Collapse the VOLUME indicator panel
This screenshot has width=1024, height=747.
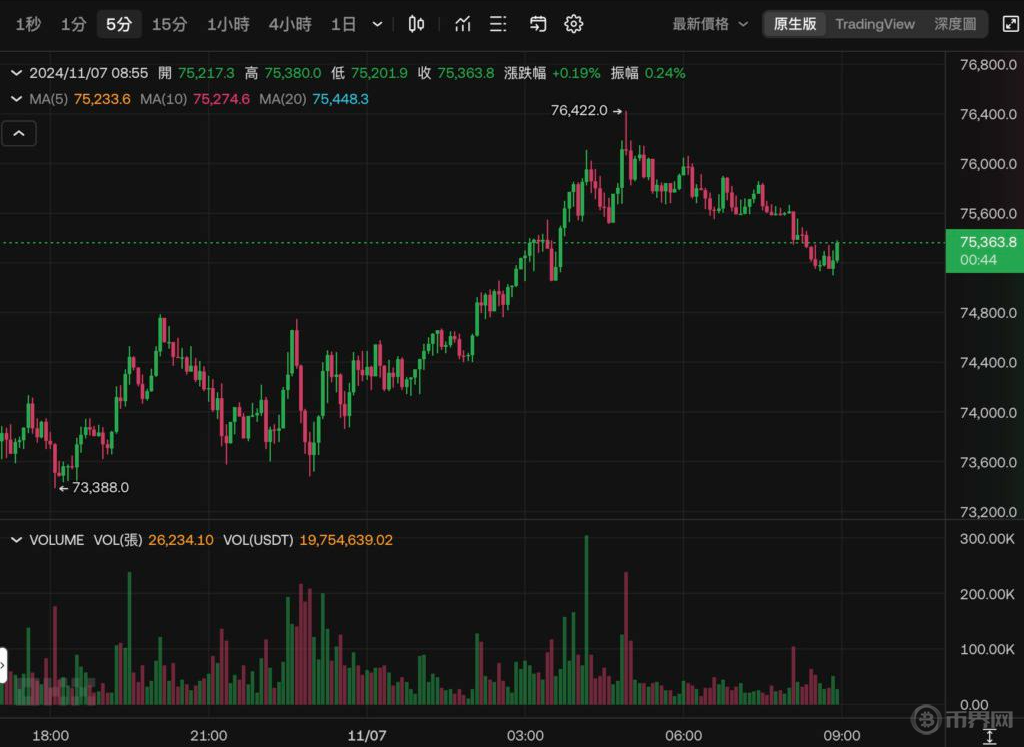click(x=16, y=540)
